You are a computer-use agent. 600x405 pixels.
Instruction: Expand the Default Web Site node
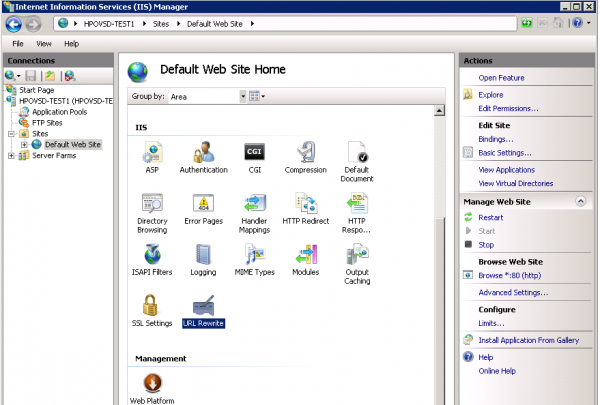click(x=24, y=145)
